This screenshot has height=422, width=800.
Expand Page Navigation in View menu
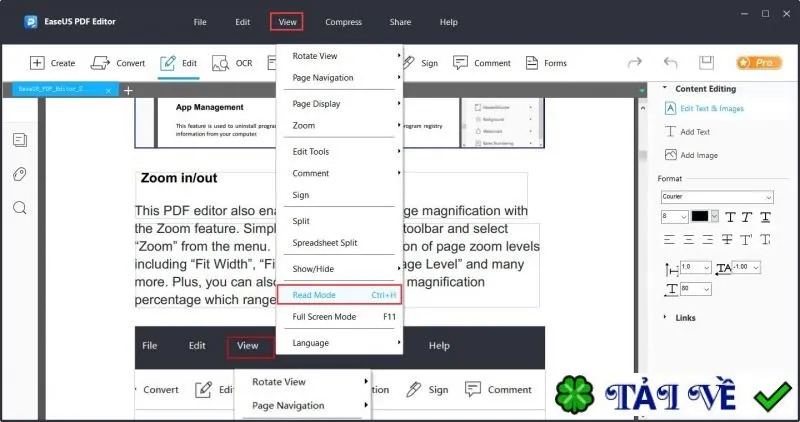tap(340, 78)
